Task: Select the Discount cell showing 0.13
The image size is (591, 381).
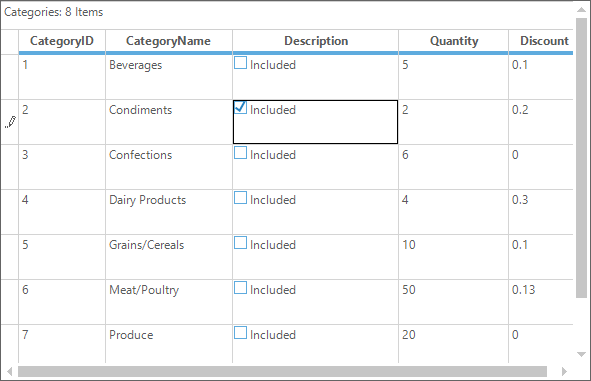Action: click(541, 302)
